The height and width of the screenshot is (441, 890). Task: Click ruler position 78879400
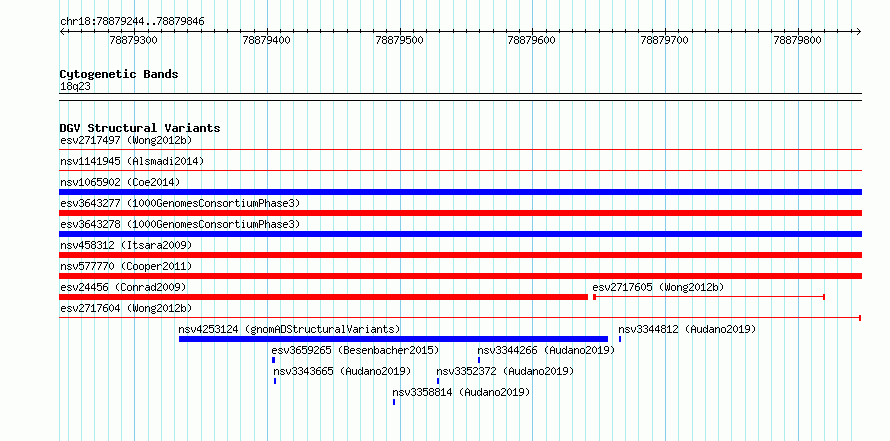click(267, 40)
